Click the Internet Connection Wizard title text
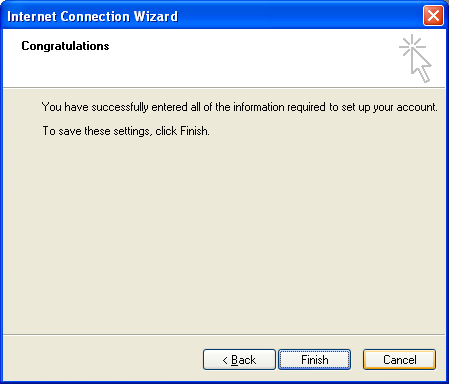The image size is (449, 384). [x=92, y=16]
